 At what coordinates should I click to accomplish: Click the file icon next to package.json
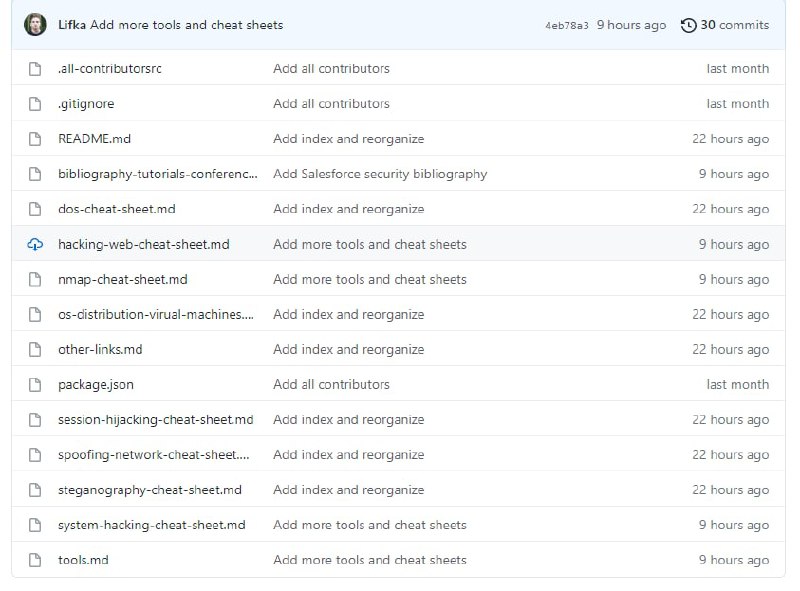36,384
